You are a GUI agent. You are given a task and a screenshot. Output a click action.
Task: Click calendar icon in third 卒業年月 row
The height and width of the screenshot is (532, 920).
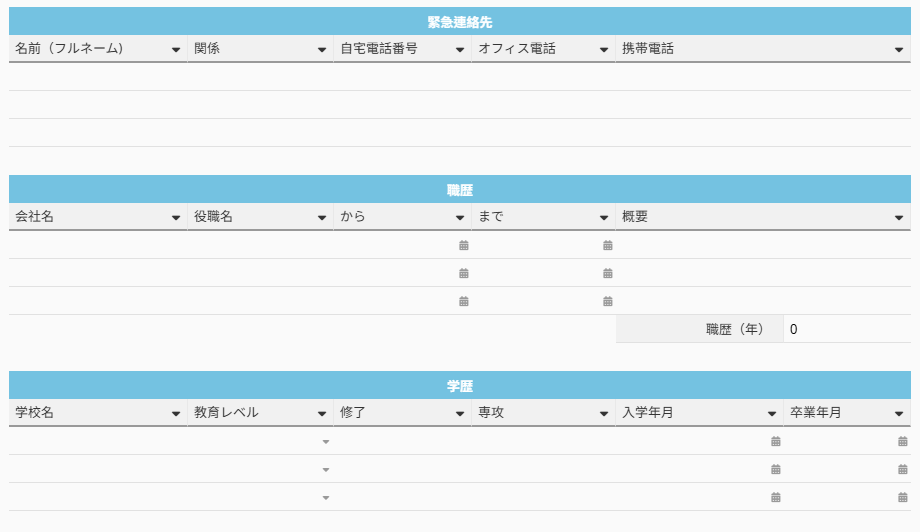[x=903, y=497]
